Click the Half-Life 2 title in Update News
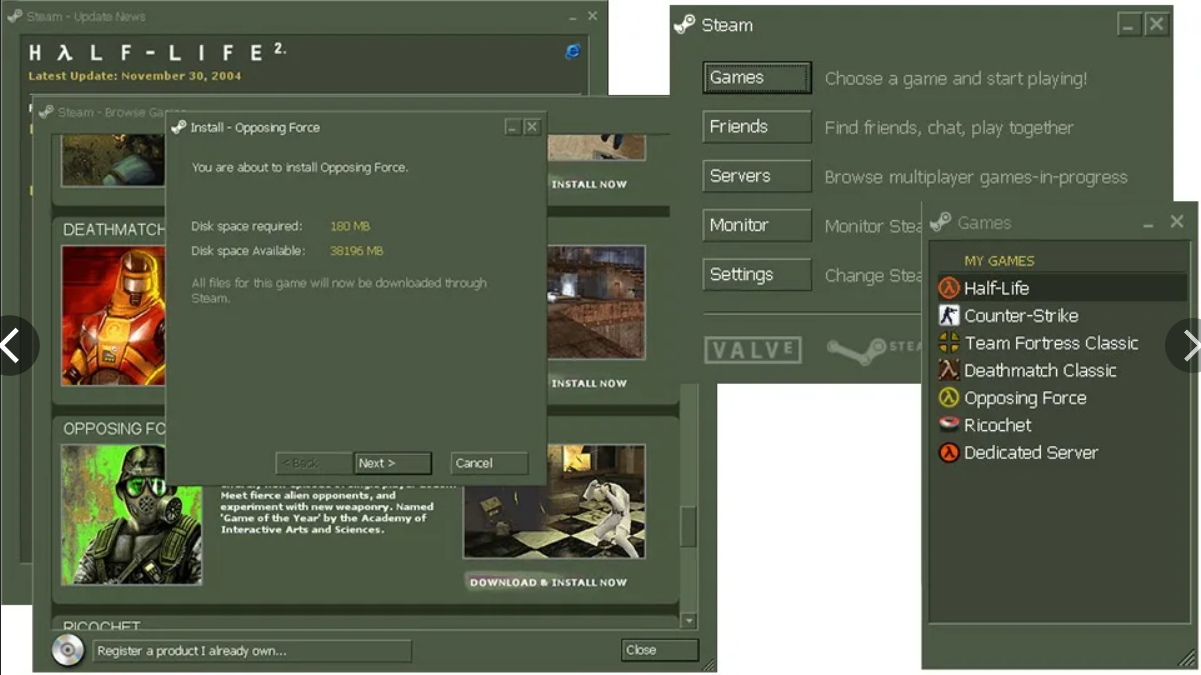The height and width of the screenshot is (675, 1201). (157, 52)
